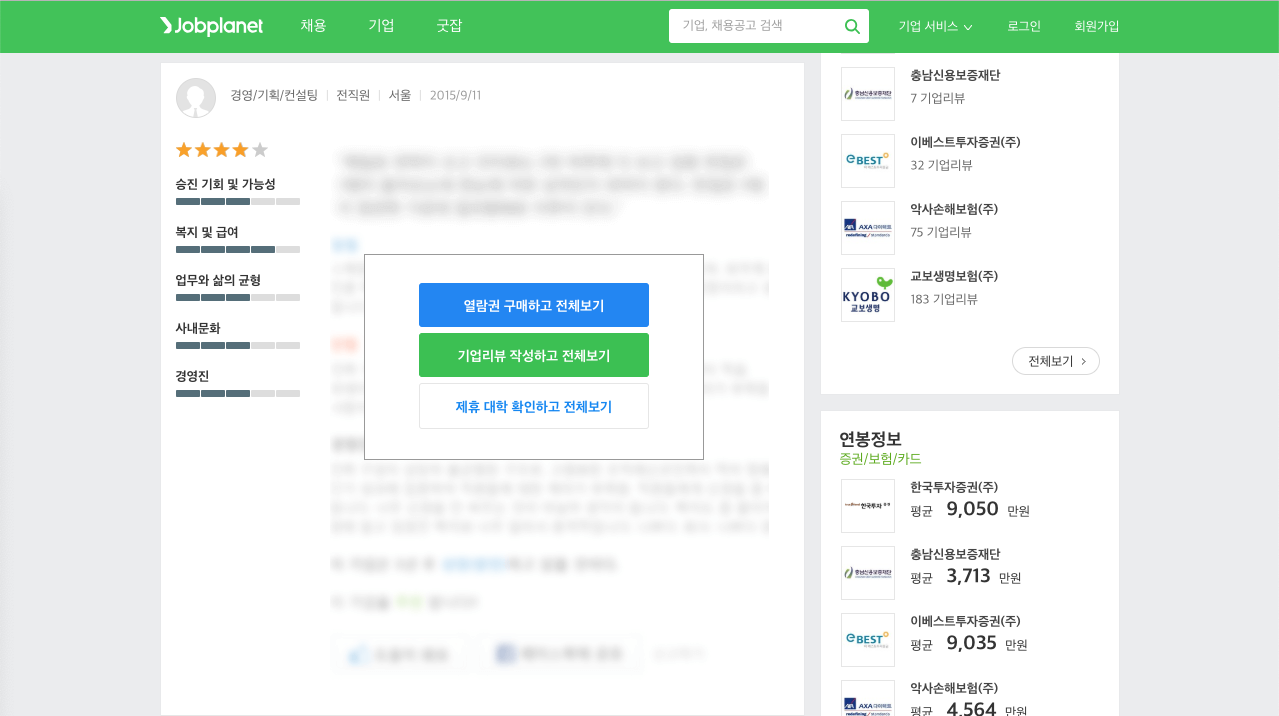
Task: Open 충남신용보증재단 company name in review list
Action: [955, 75]
